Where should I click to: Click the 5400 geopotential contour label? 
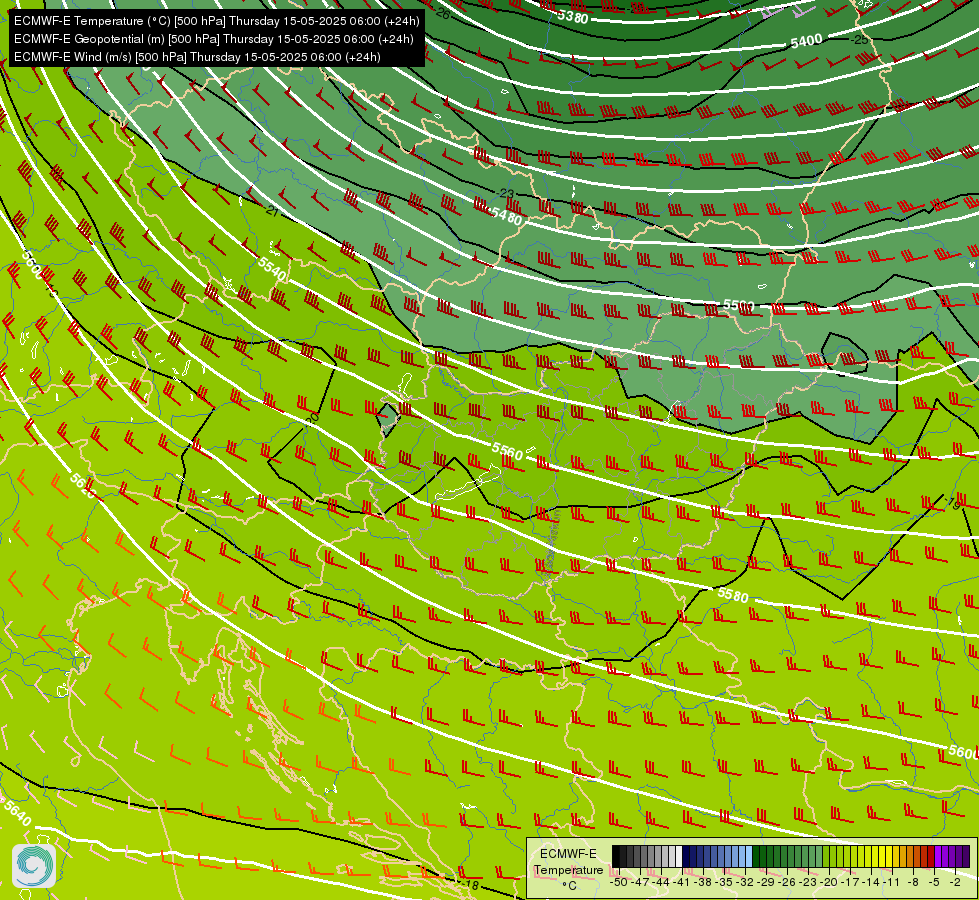[x=806, y=41]
